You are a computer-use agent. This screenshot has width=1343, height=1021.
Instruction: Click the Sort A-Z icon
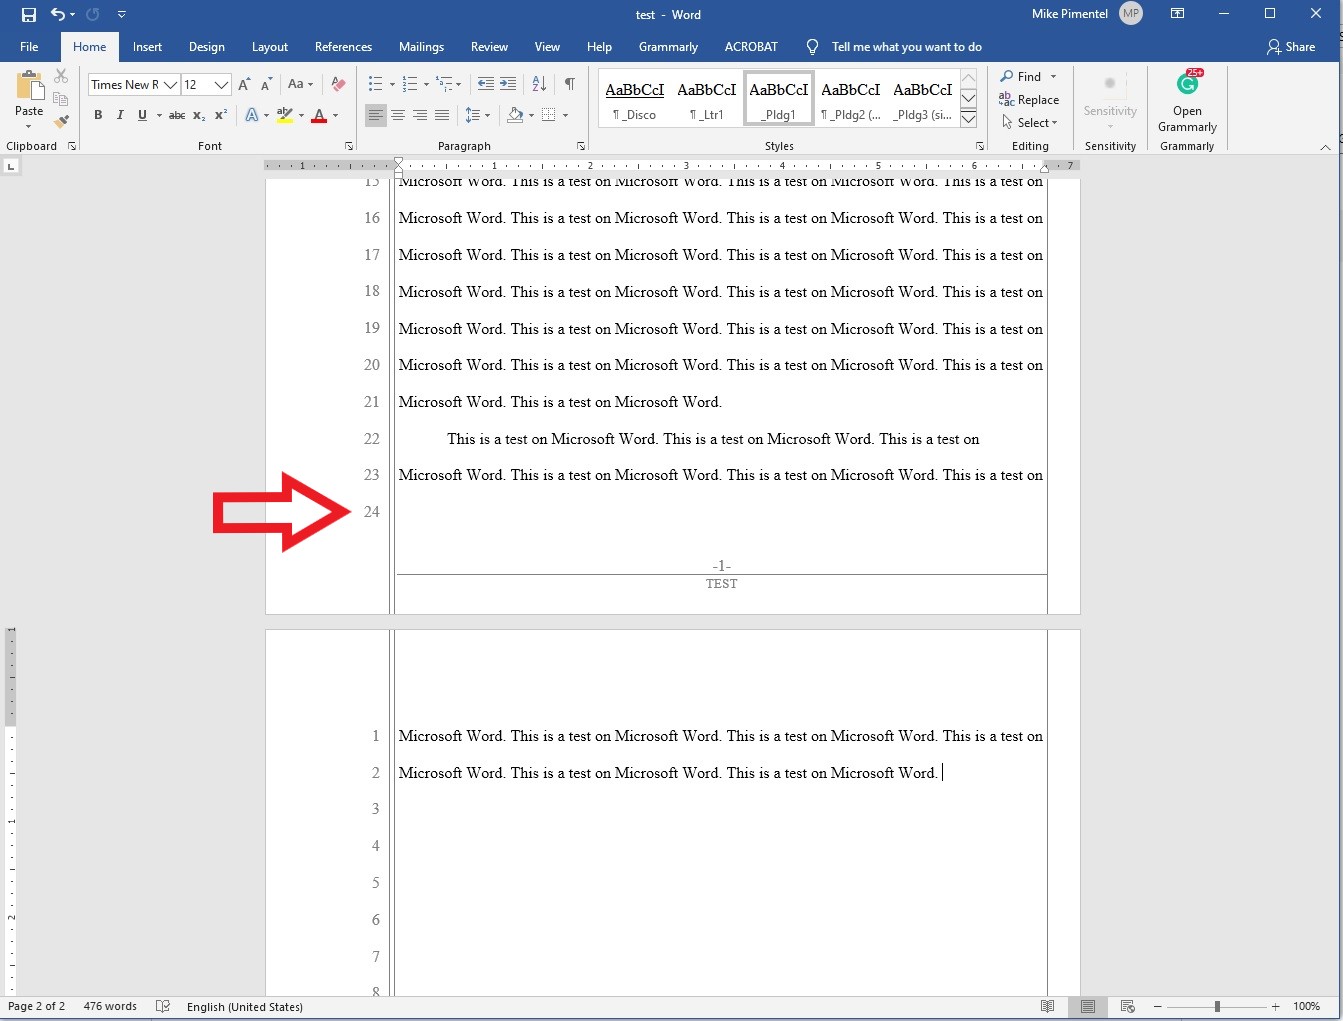point(539,84)
